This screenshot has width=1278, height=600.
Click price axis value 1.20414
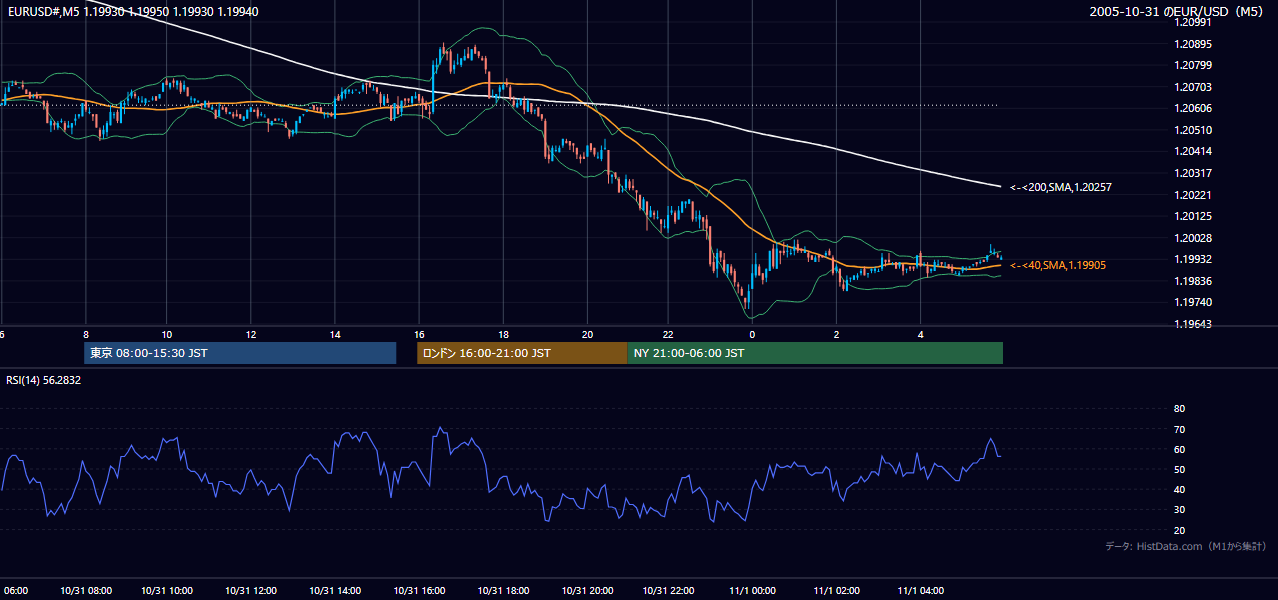pos(1193,151)
